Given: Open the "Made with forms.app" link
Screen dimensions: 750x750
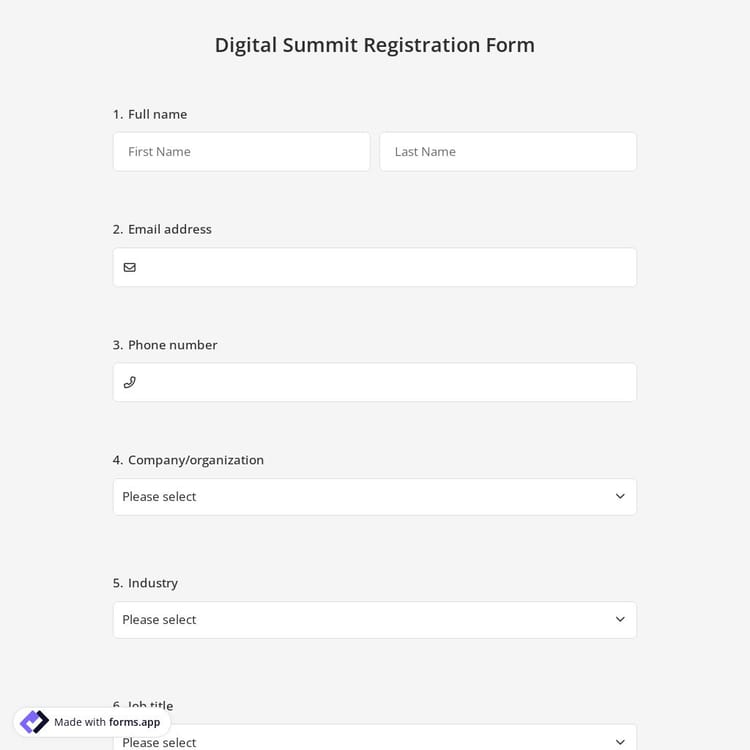Looking at the screenshot, I should coord(107,722).
